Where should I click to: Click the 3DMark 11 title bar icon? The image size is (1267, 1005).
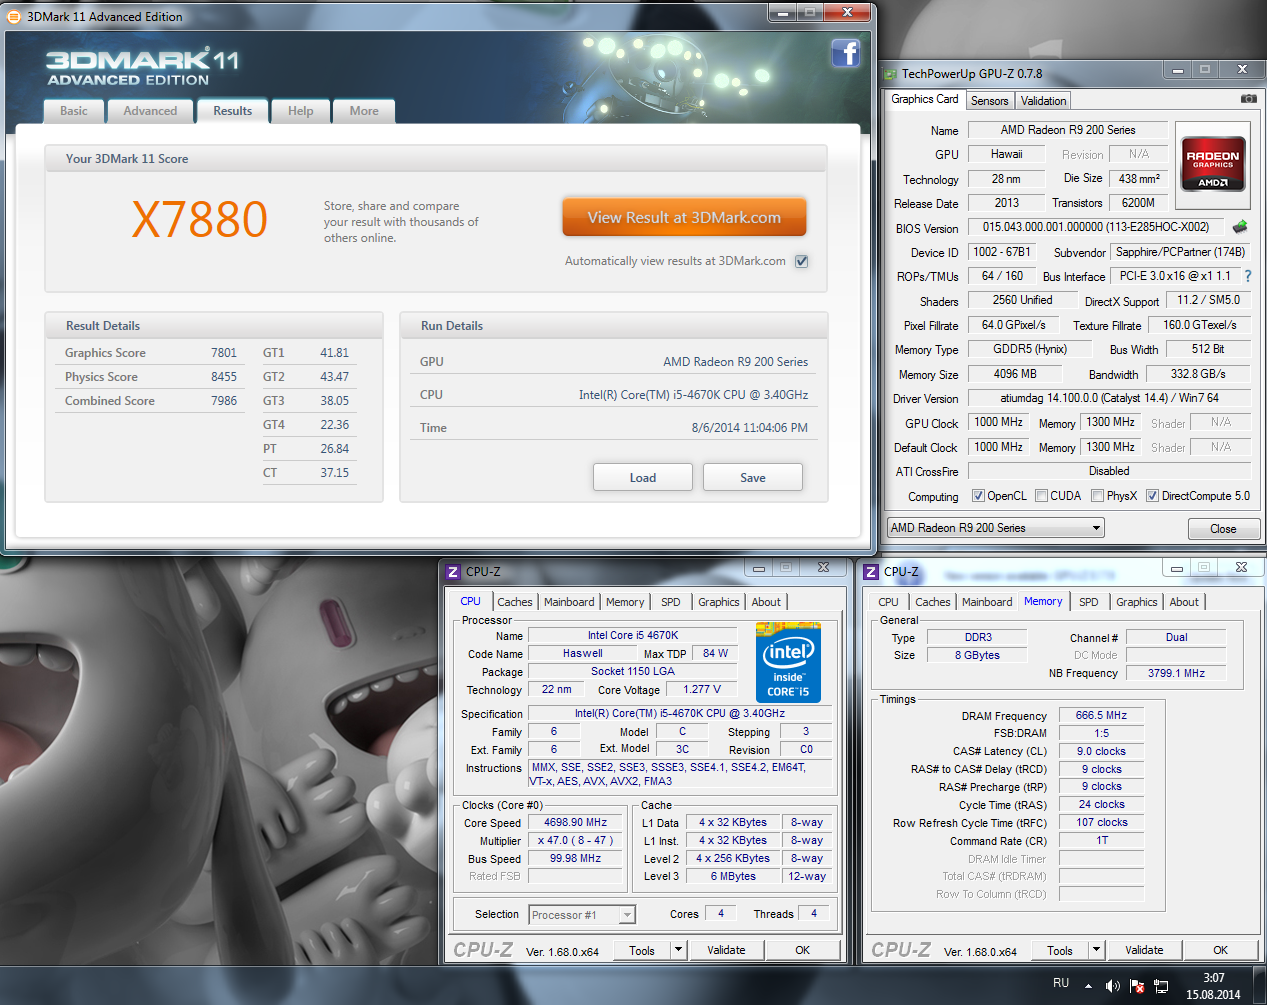14,16
